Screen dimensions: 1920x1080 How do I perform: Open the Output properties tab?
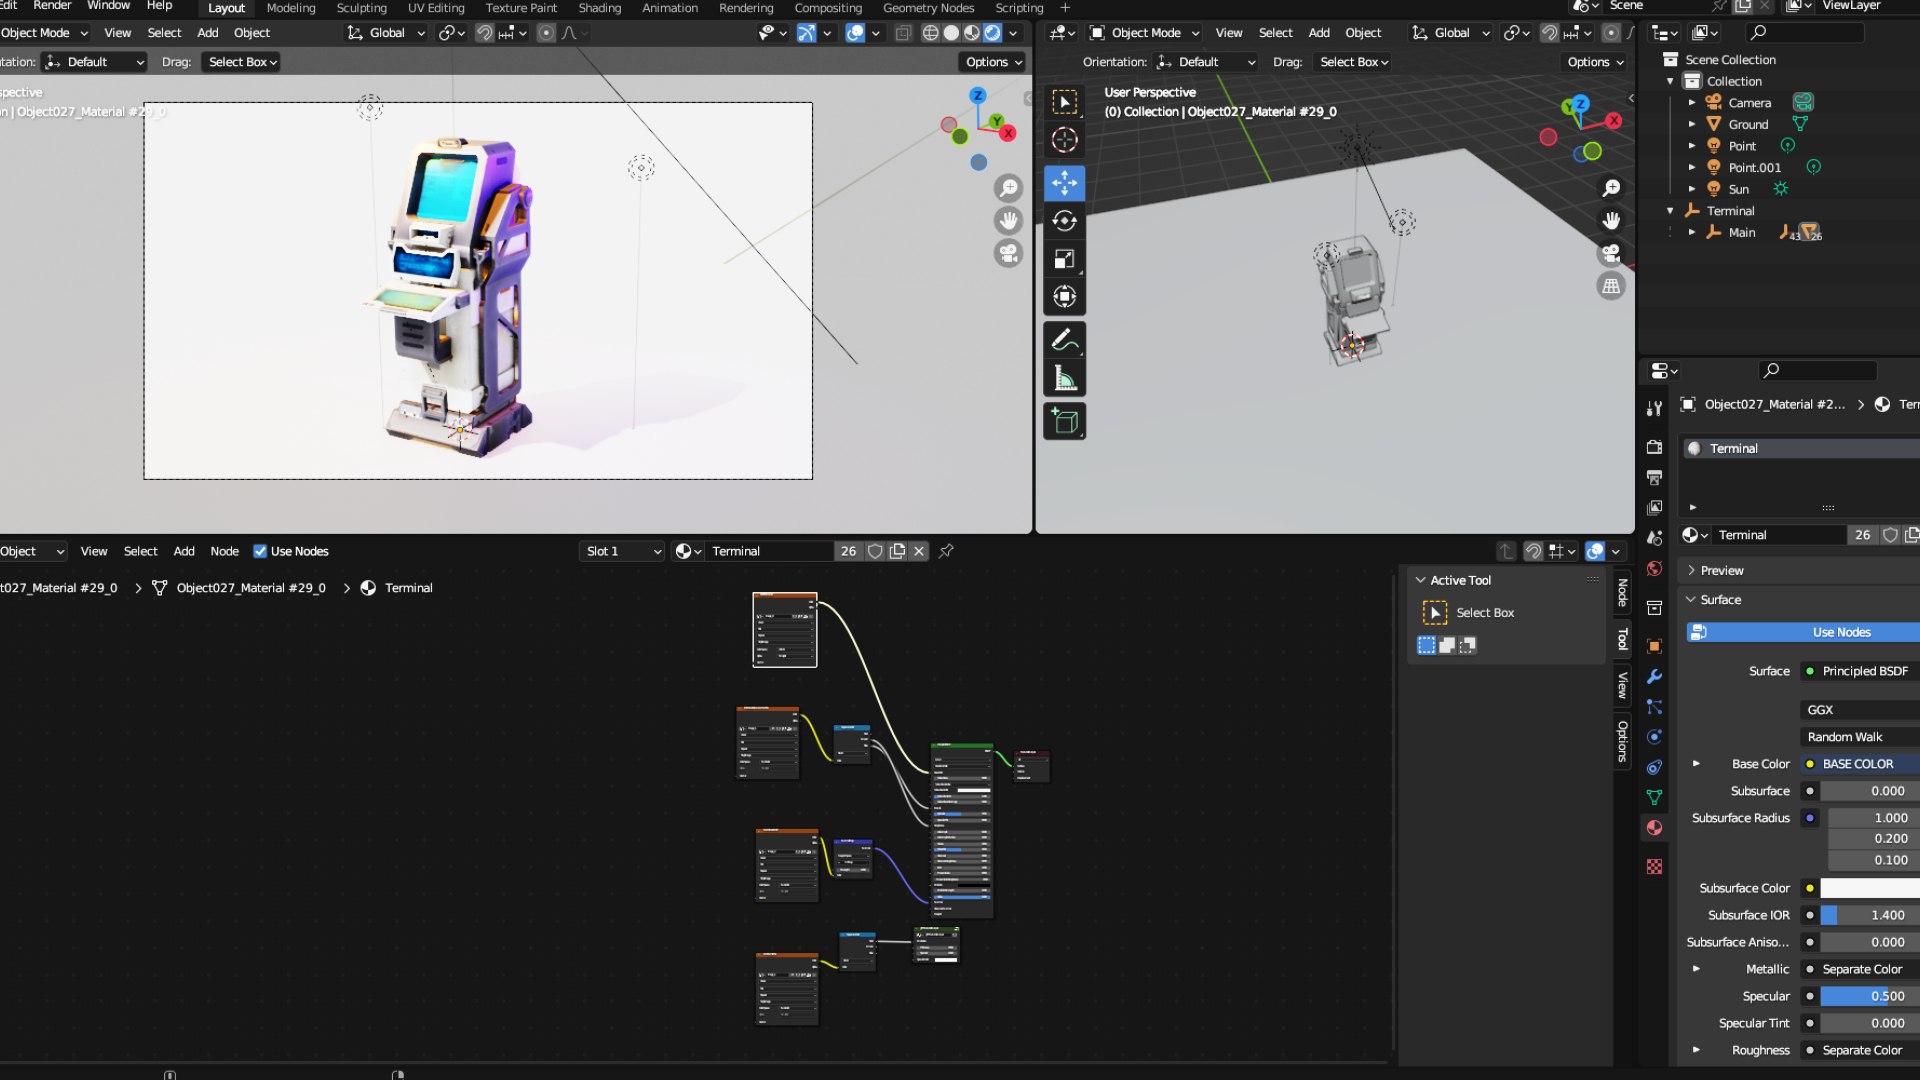[1654, 477]
